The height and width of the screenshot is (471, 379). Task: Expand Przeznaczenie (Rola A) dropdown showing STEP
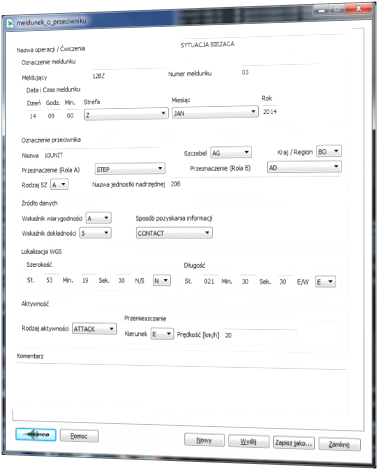click(130, 169)
